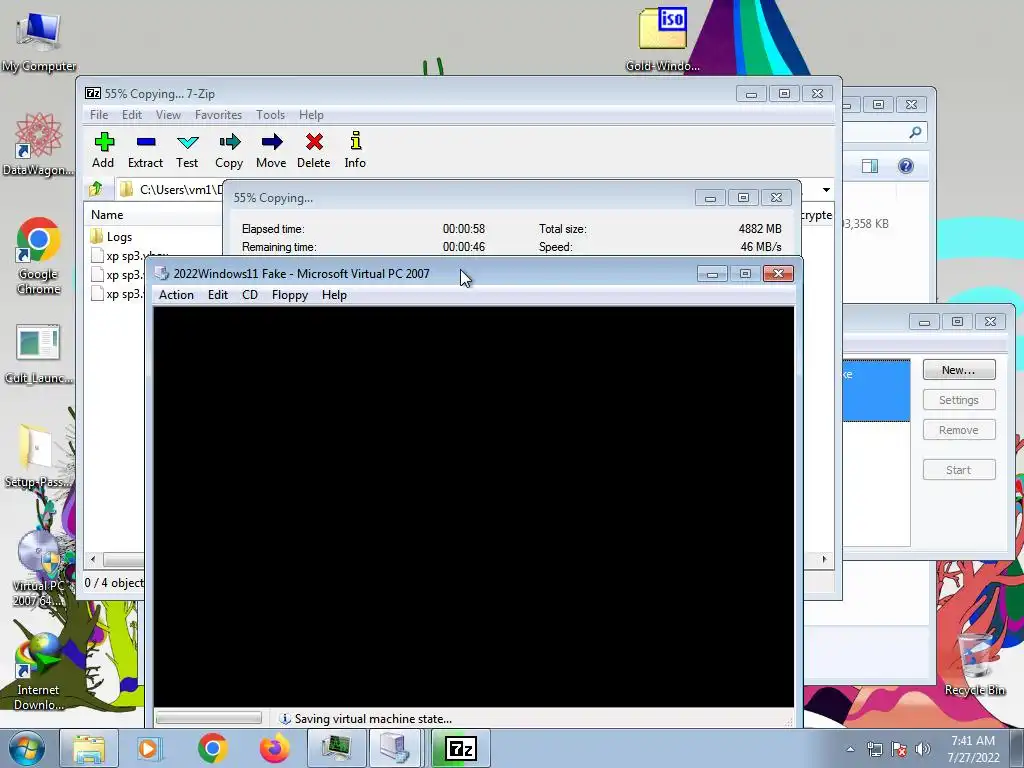Image resolution: width=1024 pixels, height=768 pixels.
Task: Click the Windows Start button
Action: click(27, 748)
